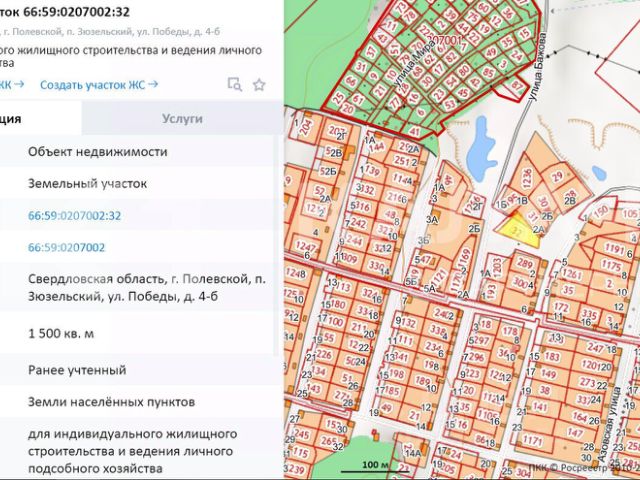Open cadastral quarter link 66:59:0207002
This screenshot has height=480, width=640.
tap(67, 247)
